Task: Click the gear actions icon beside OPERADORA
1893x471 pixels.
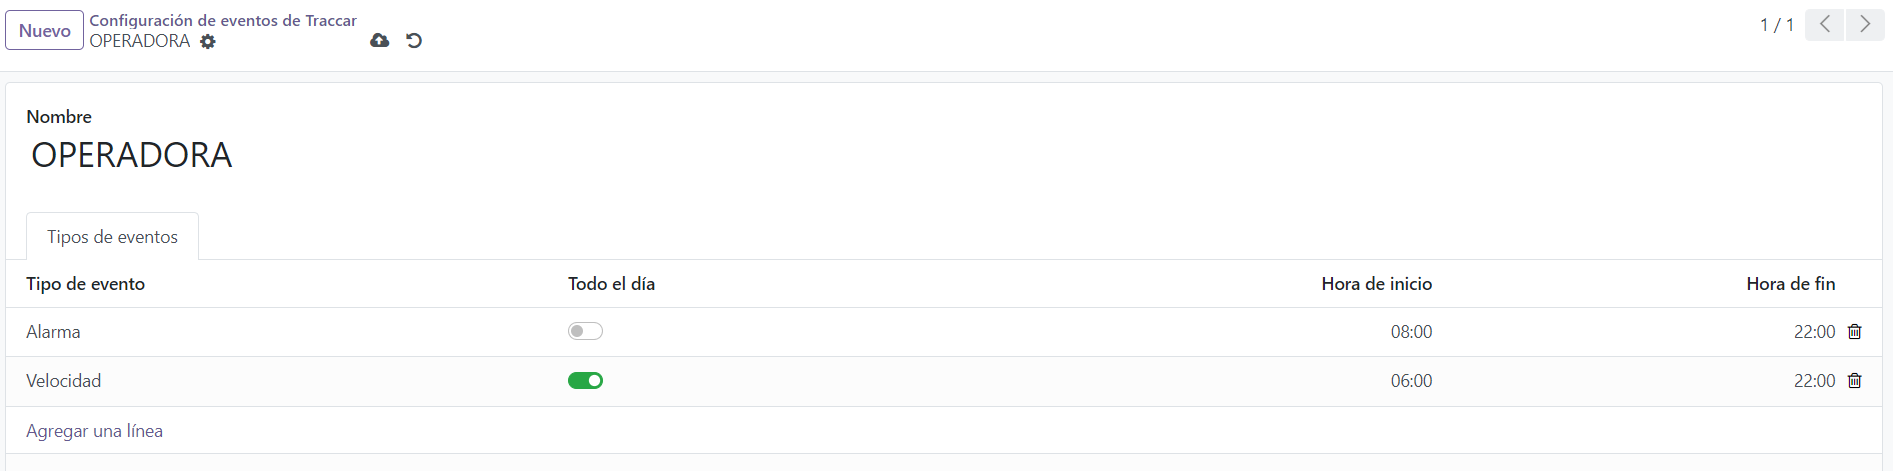Action: (x=208, y=42)
